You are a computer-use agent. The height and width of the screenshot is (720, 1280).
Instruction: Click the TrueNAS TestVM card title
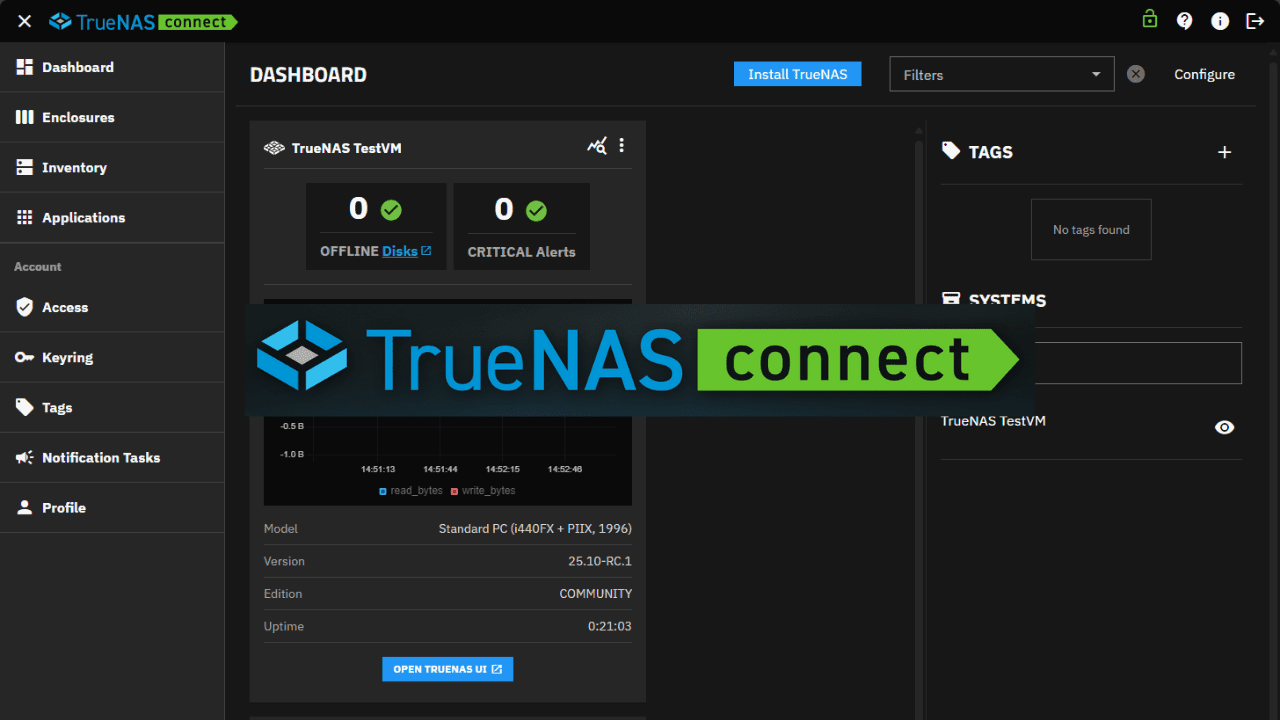[346, 148]
